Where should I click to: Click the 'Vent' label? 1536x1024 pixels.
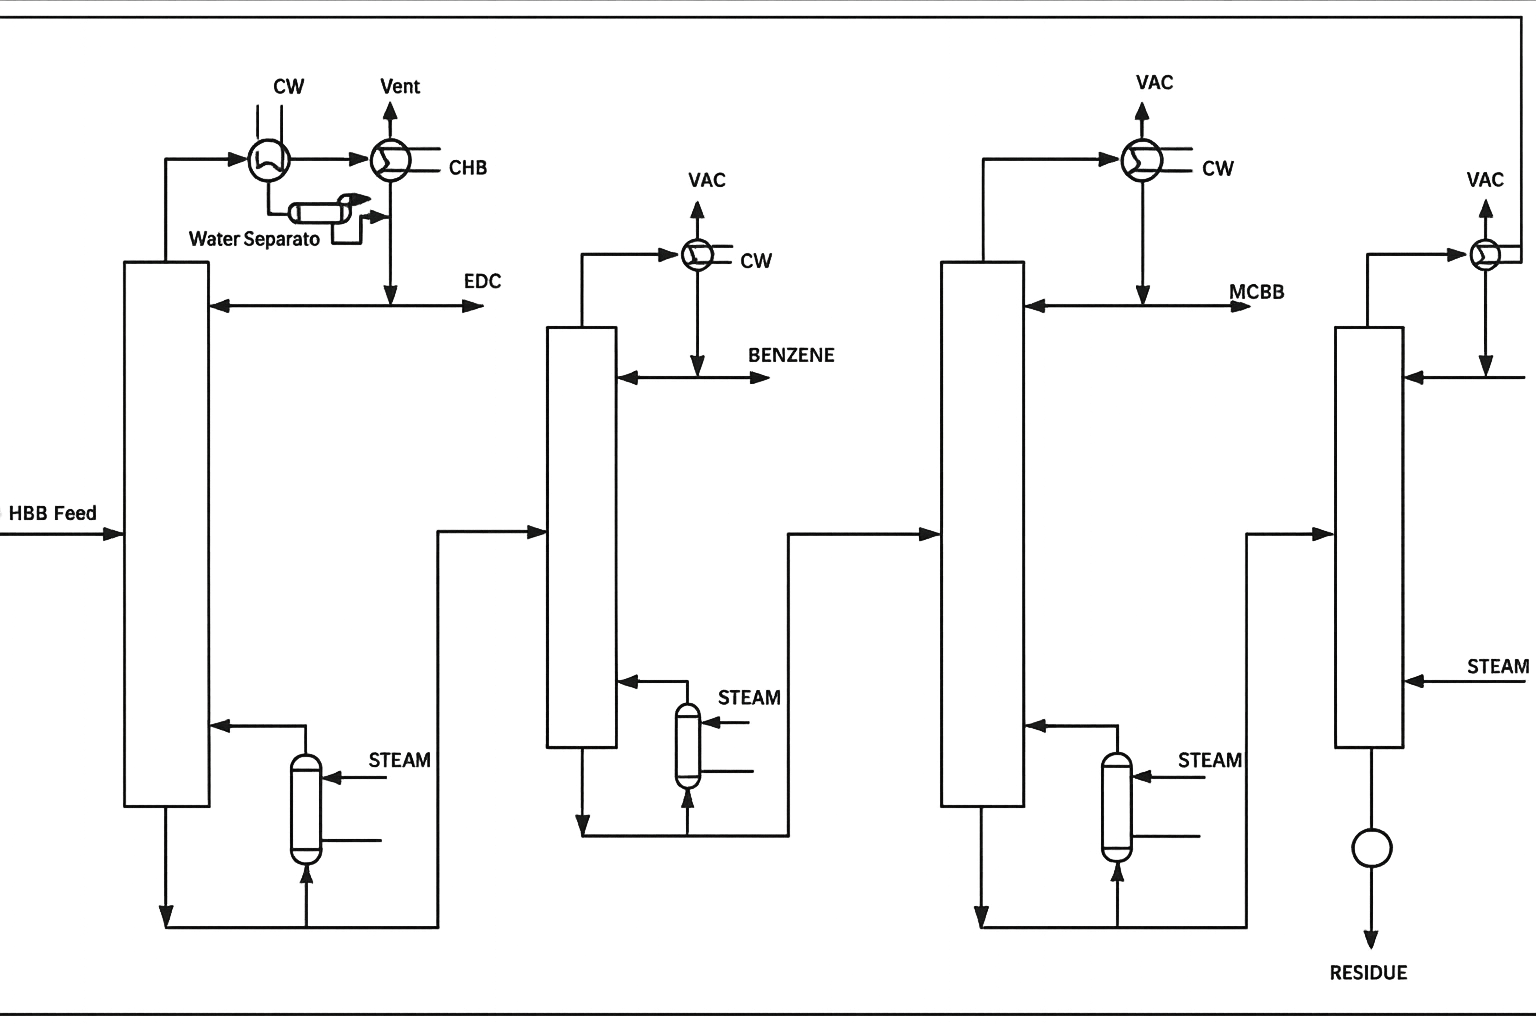(400, 86)
